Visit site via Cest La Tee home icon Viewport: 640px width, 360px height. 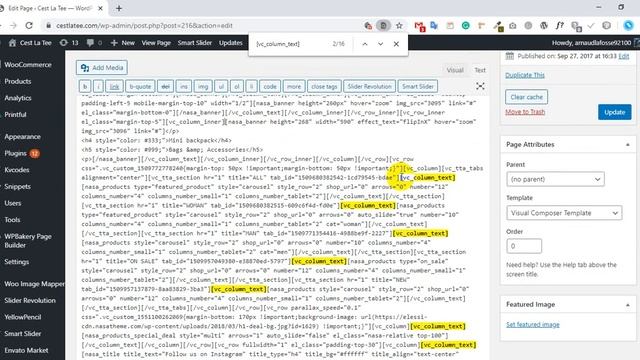click(31, 42)
